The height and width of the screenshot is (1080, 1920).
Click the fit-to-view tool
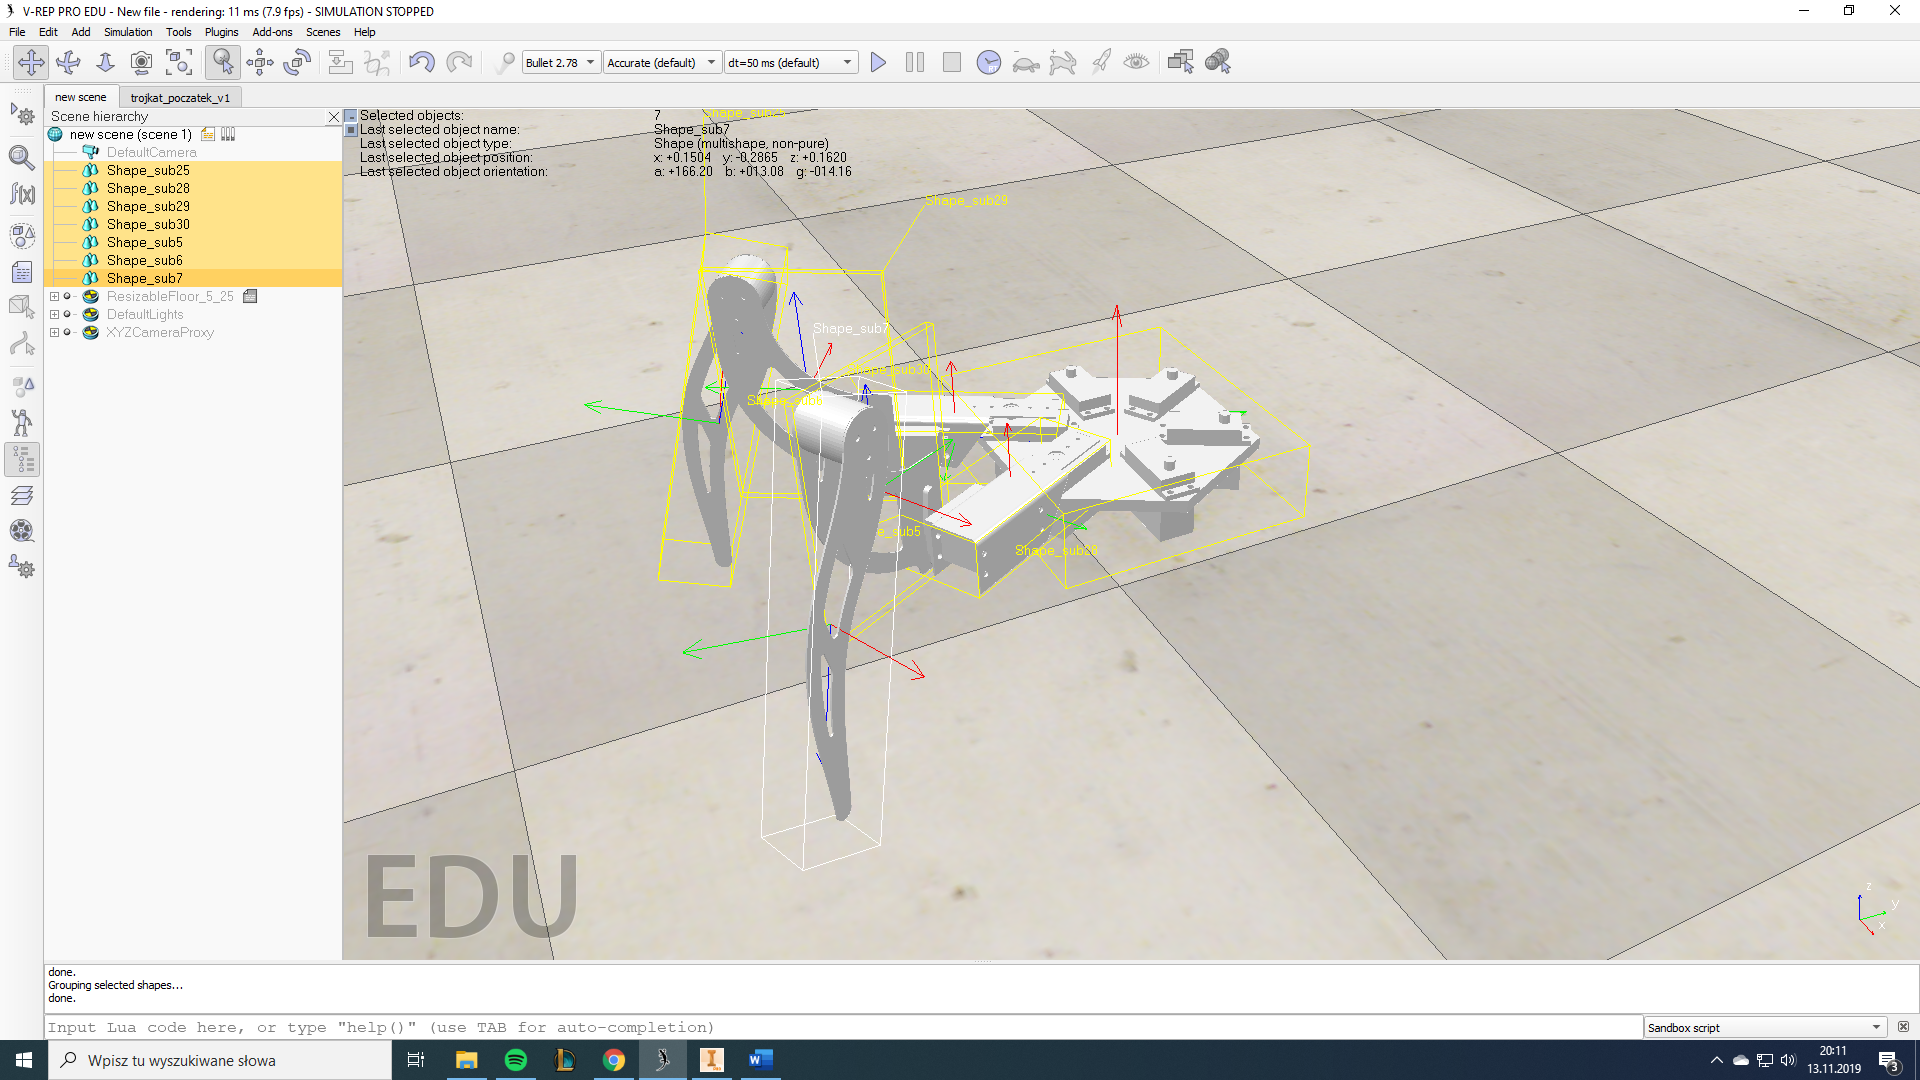[179, 62]
